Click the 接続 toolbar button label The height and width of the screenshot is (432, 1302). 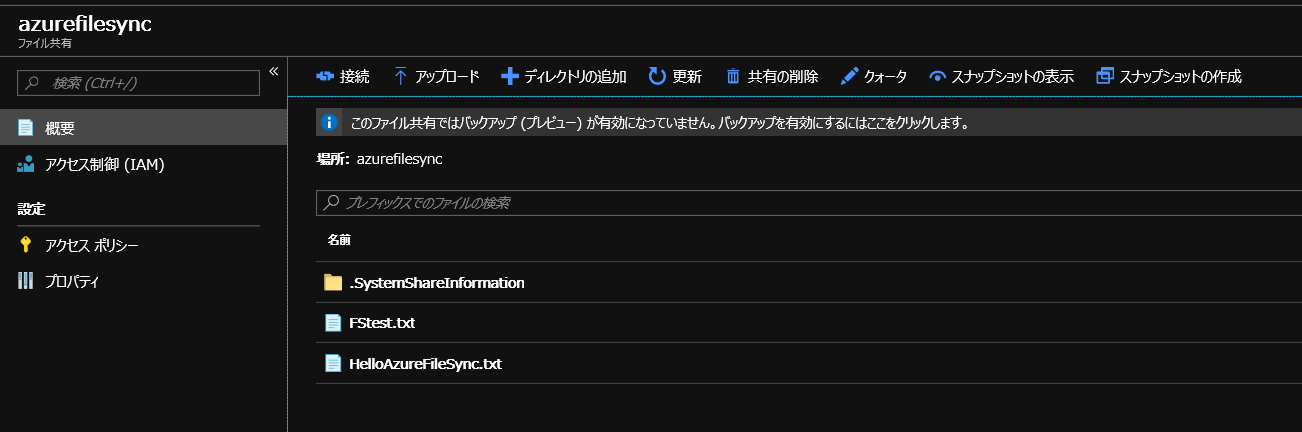click(x=354, y=76)
